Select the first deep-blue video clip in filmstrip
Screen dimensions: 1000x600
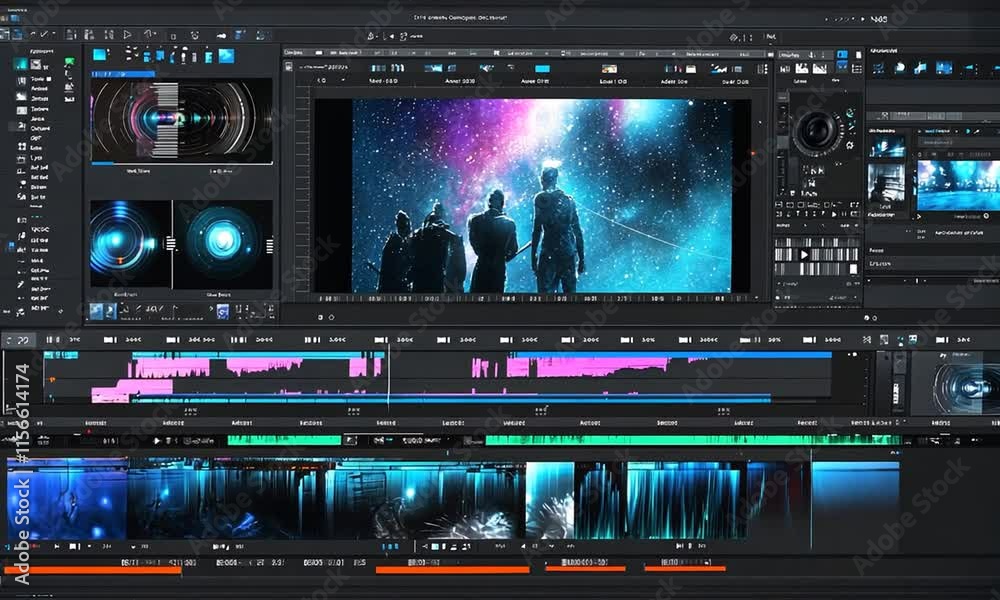click(x=67, y=499)
